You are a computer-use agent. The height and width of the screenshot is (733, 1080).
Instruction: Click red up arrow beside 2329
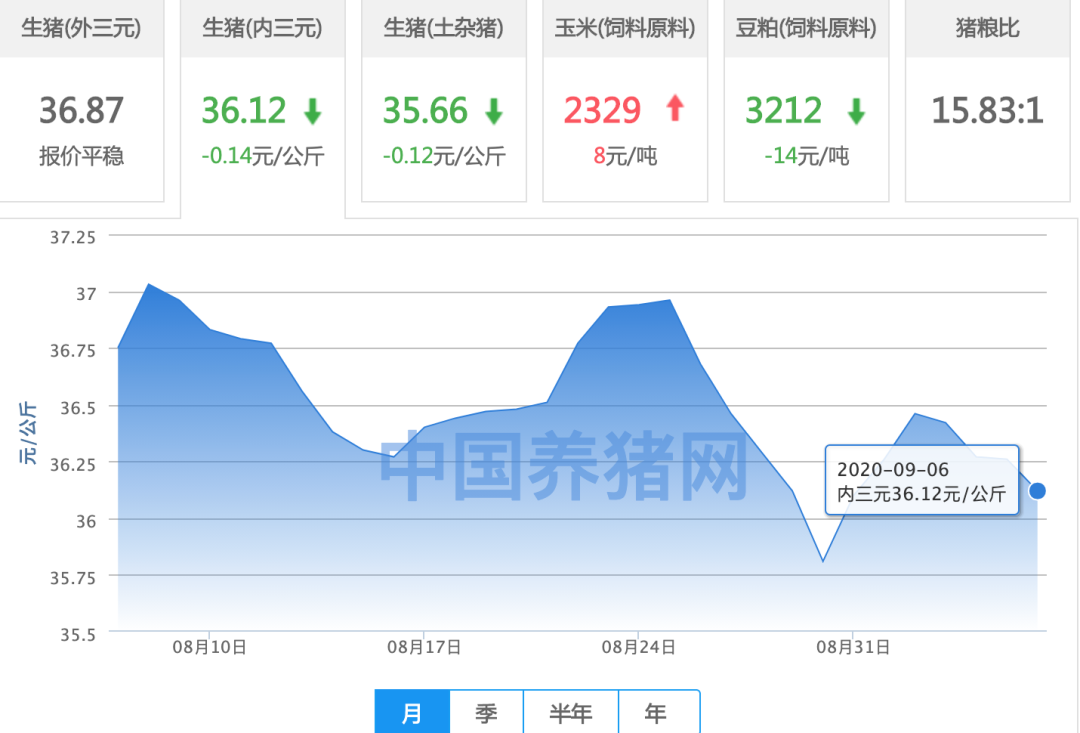pos(676,109)
